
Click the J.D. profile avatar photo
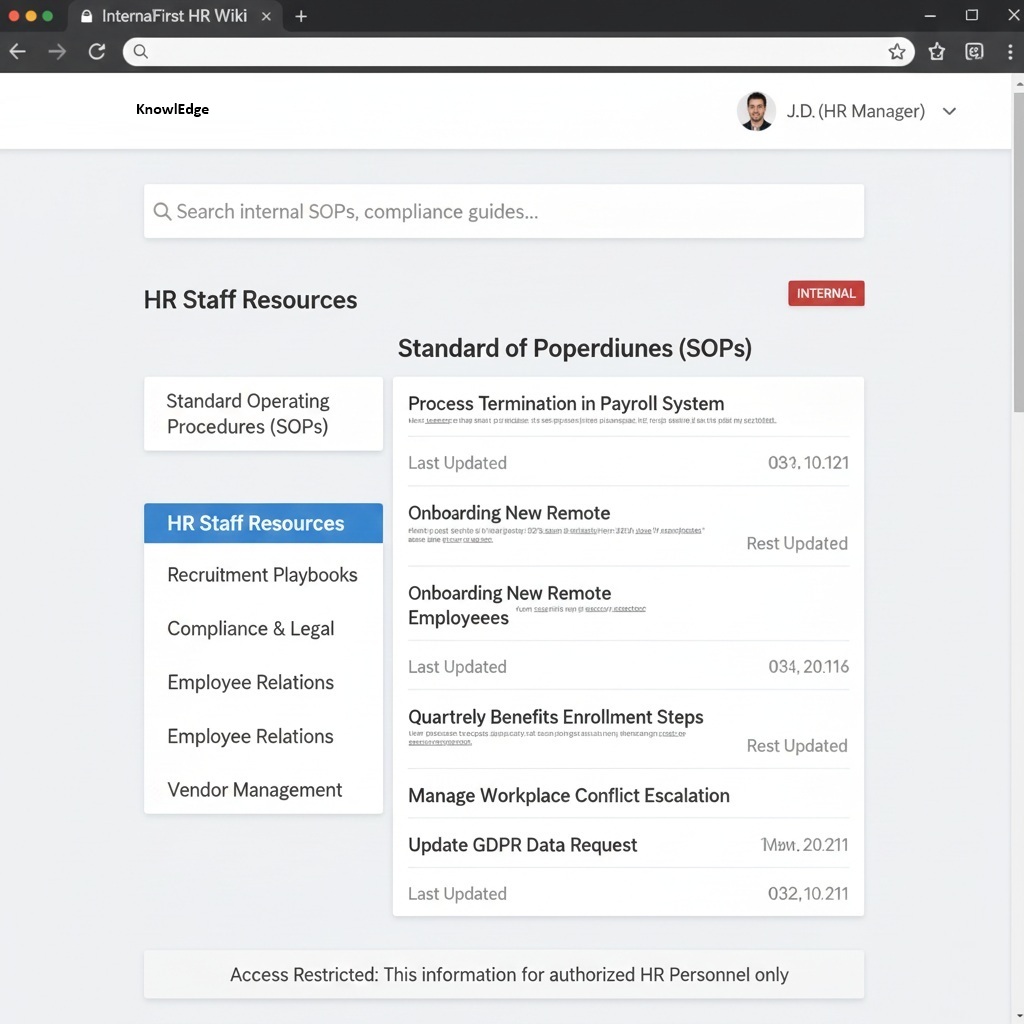[756, 111]
